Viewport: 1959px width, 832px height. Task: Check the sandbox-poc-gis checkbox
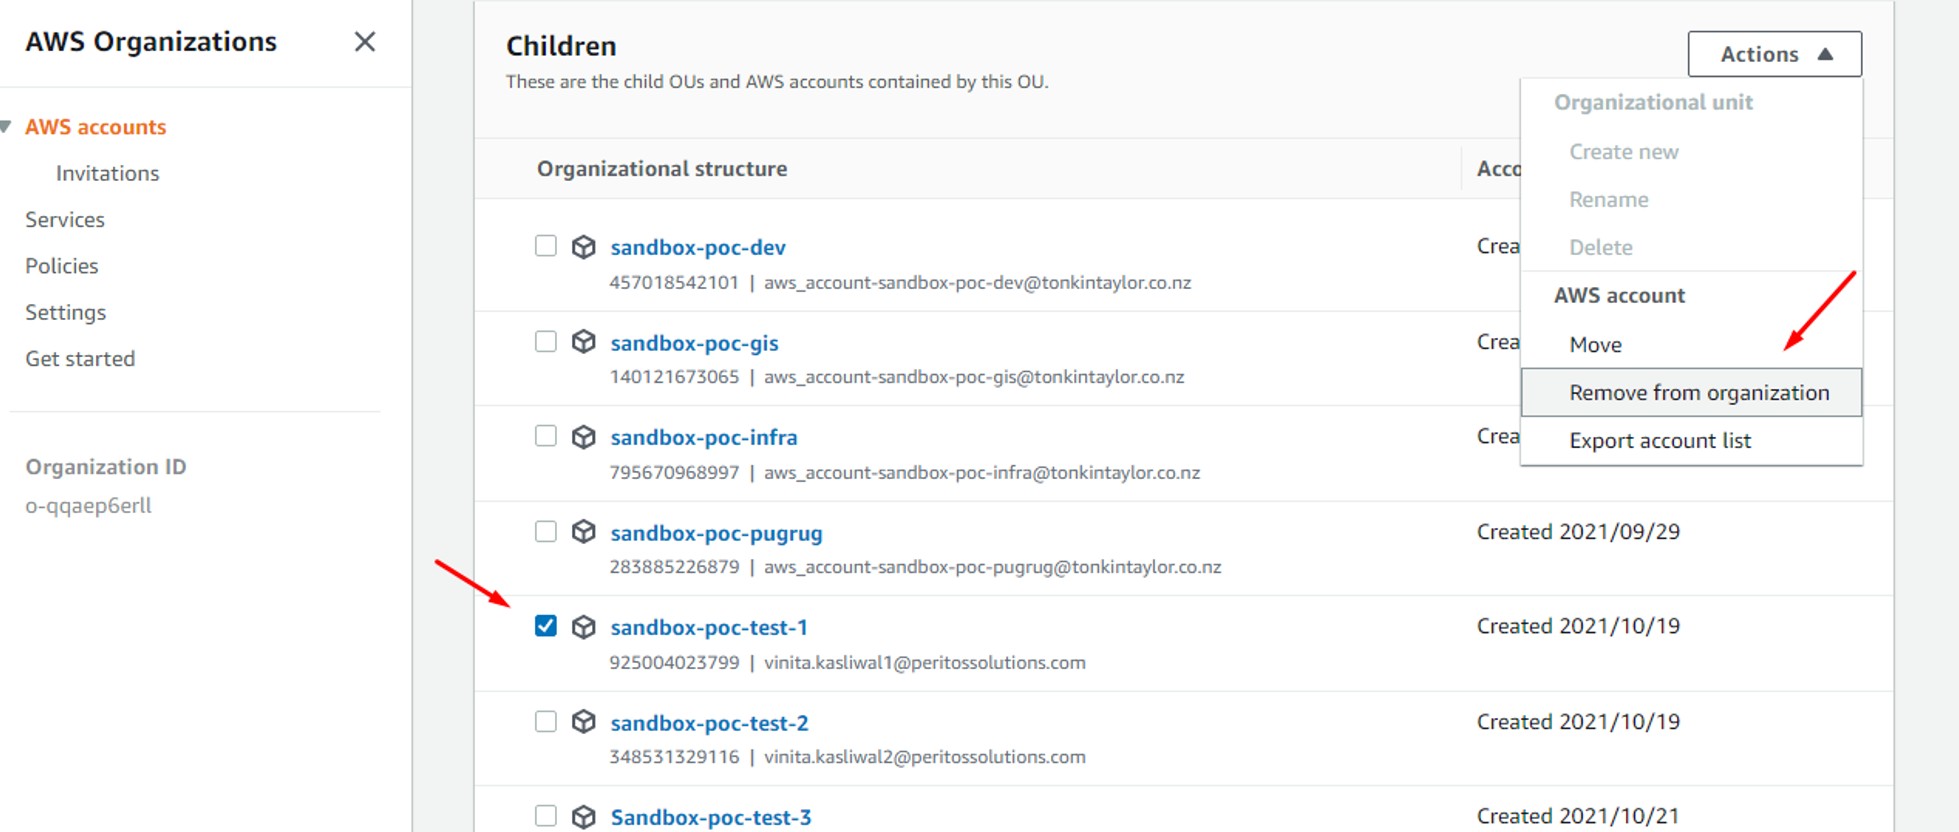tap(545, 342)
